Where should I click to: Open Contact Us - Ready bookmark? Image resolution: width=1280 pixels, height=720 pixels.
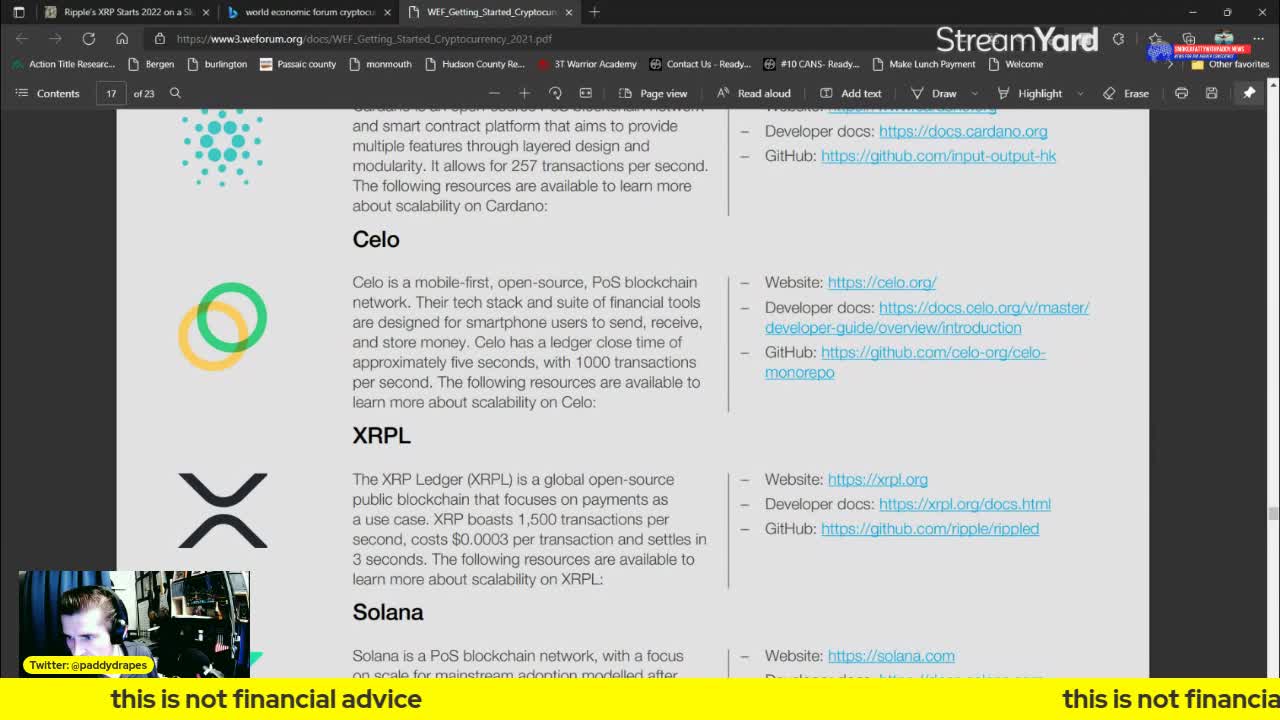tap(699, 64)
